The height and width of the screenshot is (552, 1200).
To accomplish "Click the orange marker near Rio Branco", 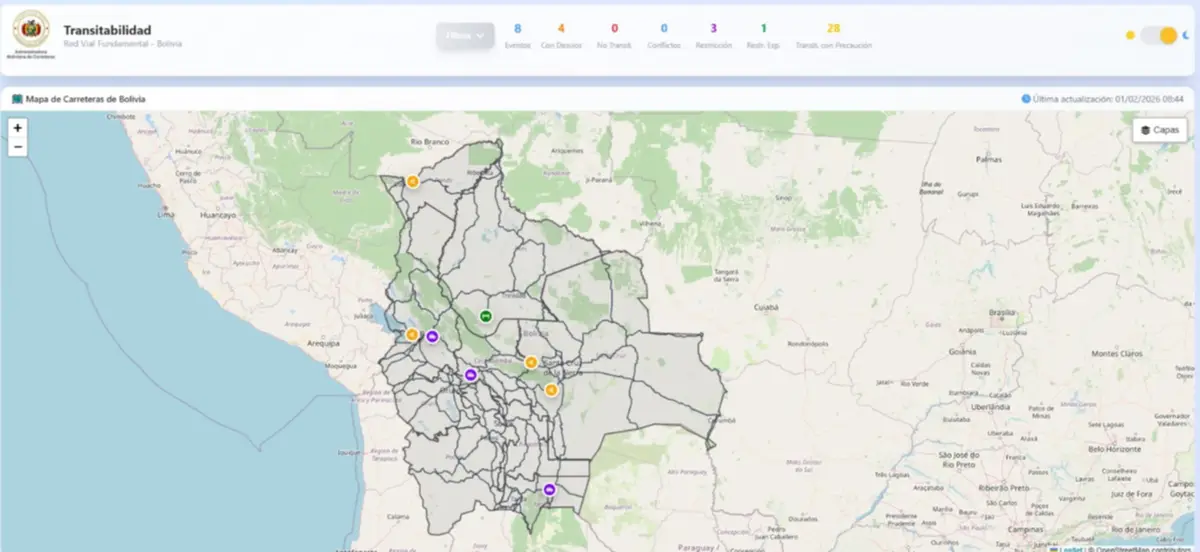I will 412,181.
